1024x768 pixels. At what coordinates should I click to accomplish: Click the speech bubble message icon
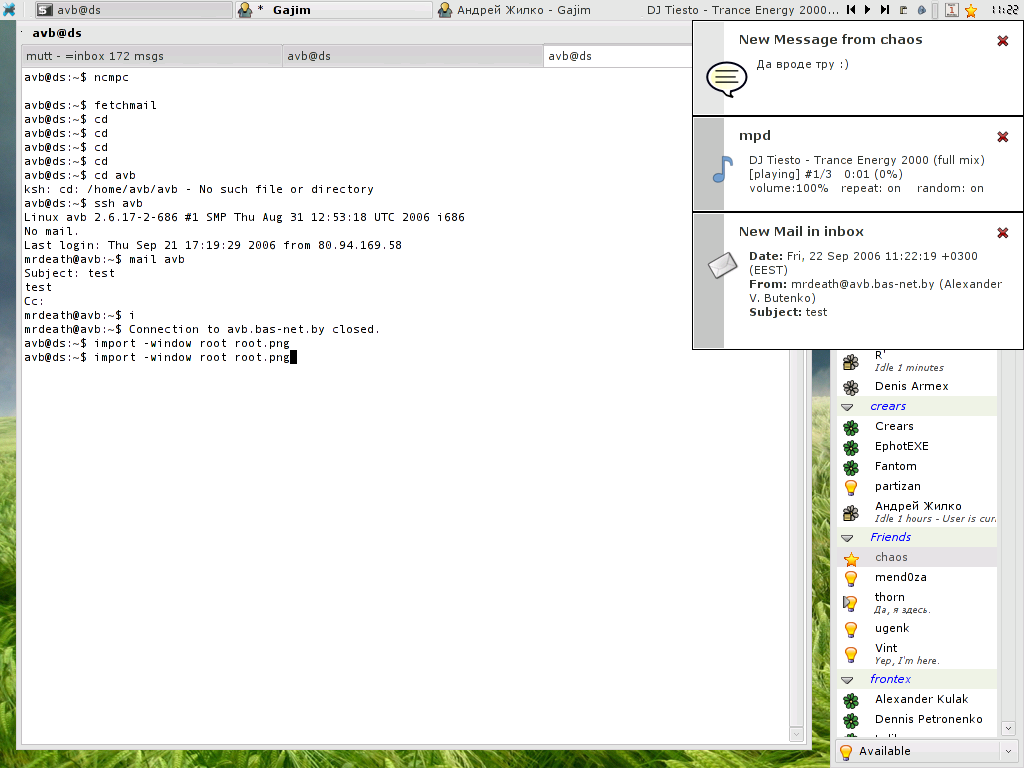[726, 78]
